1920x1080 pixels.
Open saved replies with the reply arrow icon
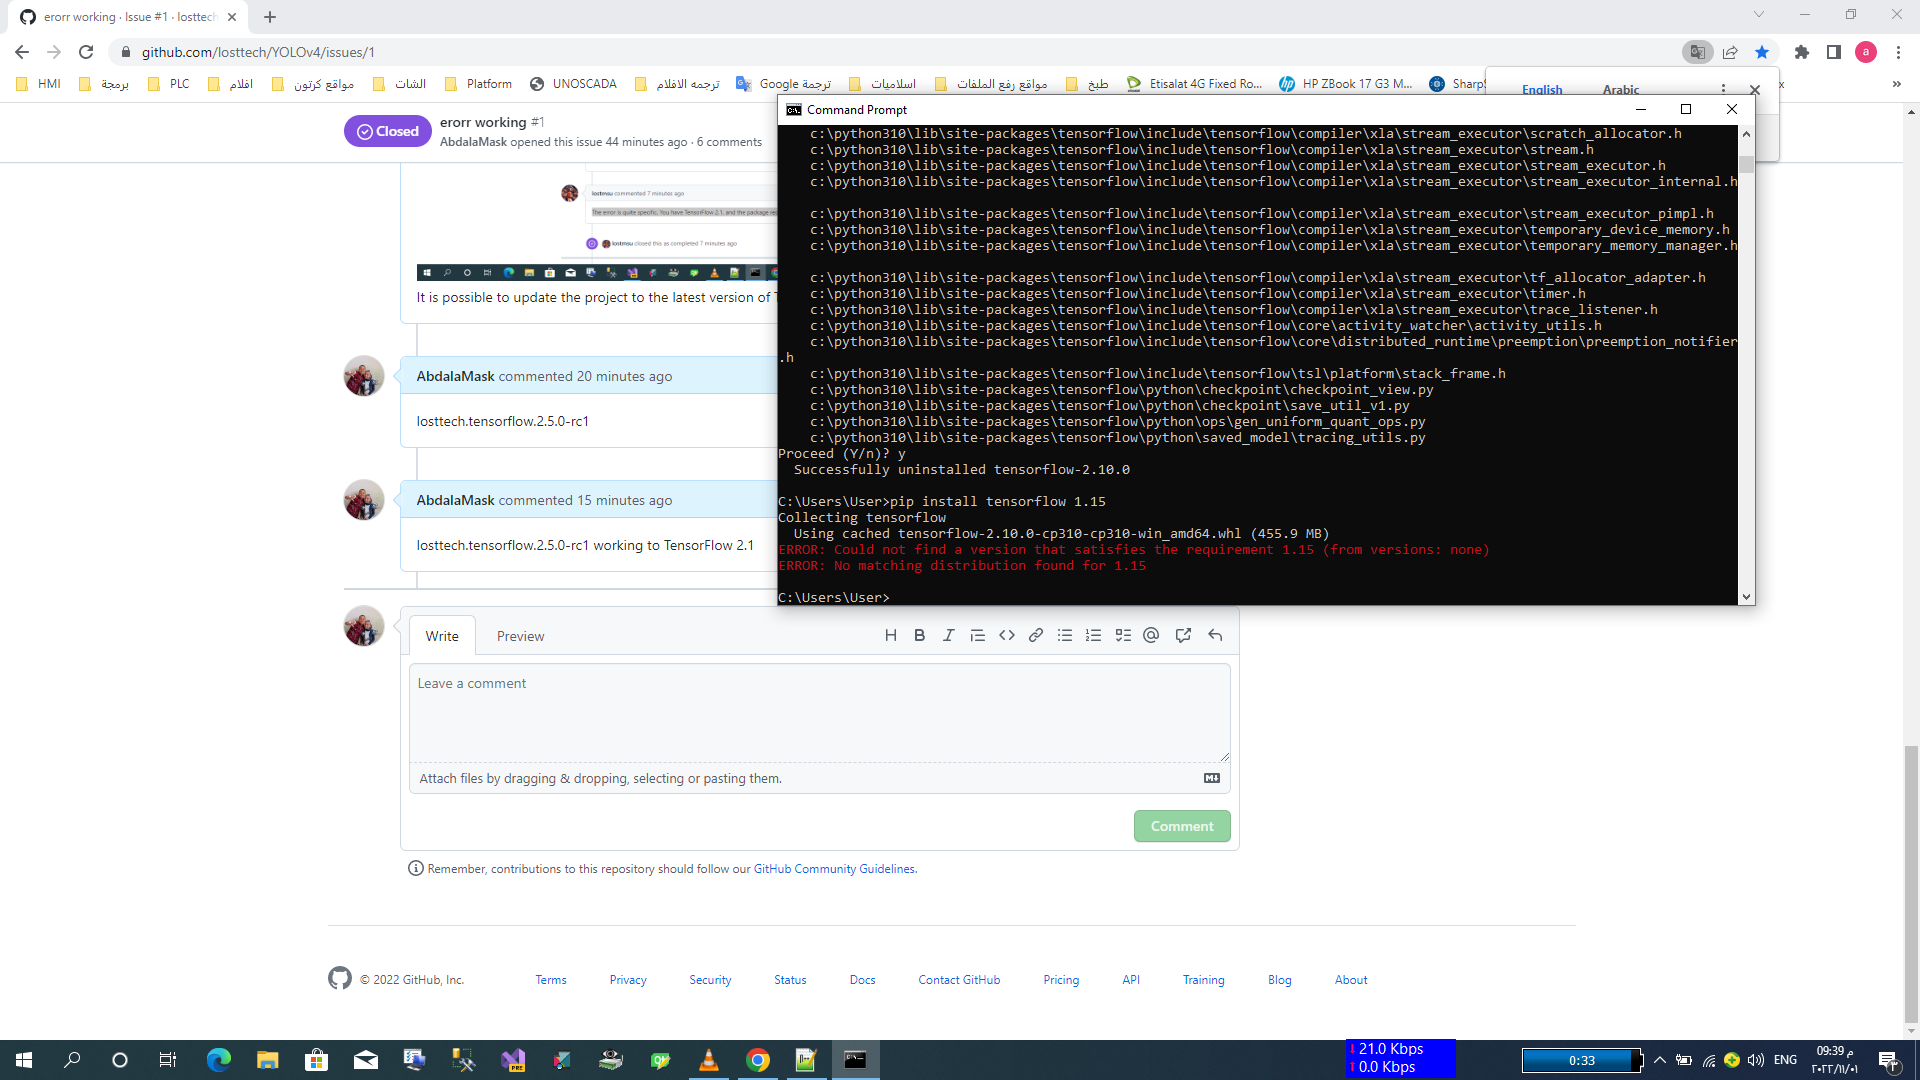click(x=1214, y=635)
